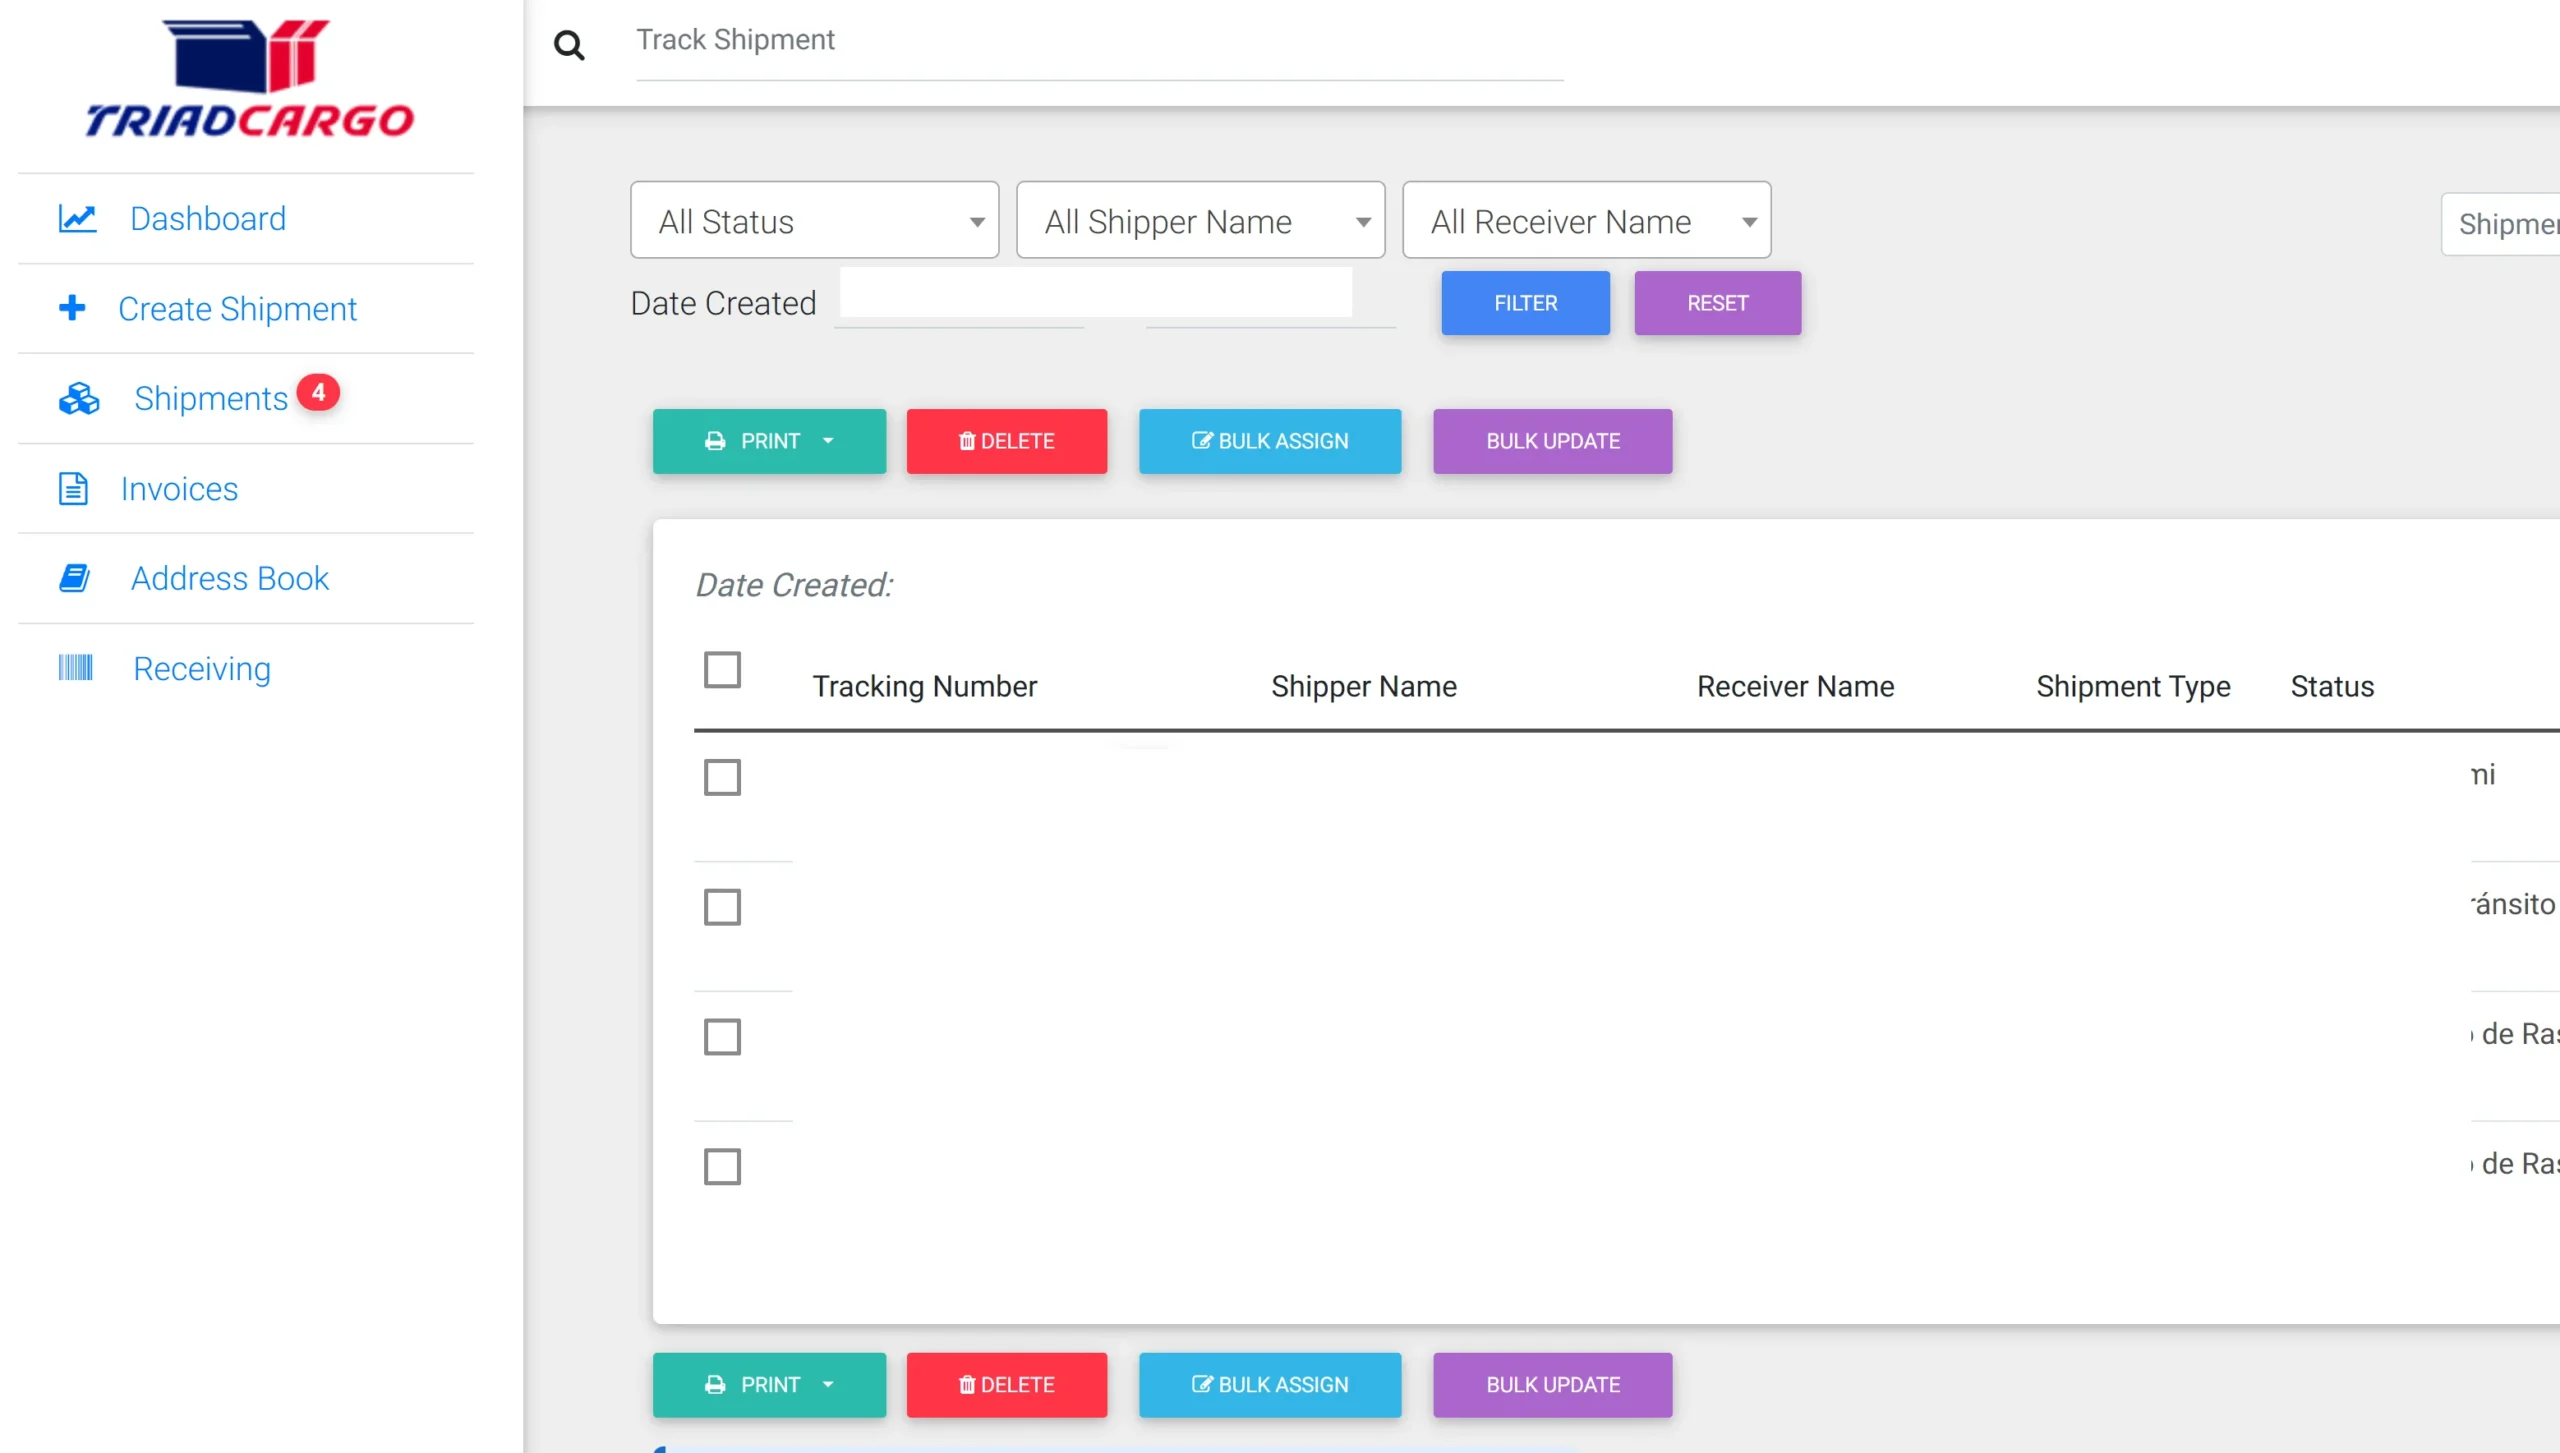Click the Receiver Name column header
2560x1453 pixels.
[1795, 686]
